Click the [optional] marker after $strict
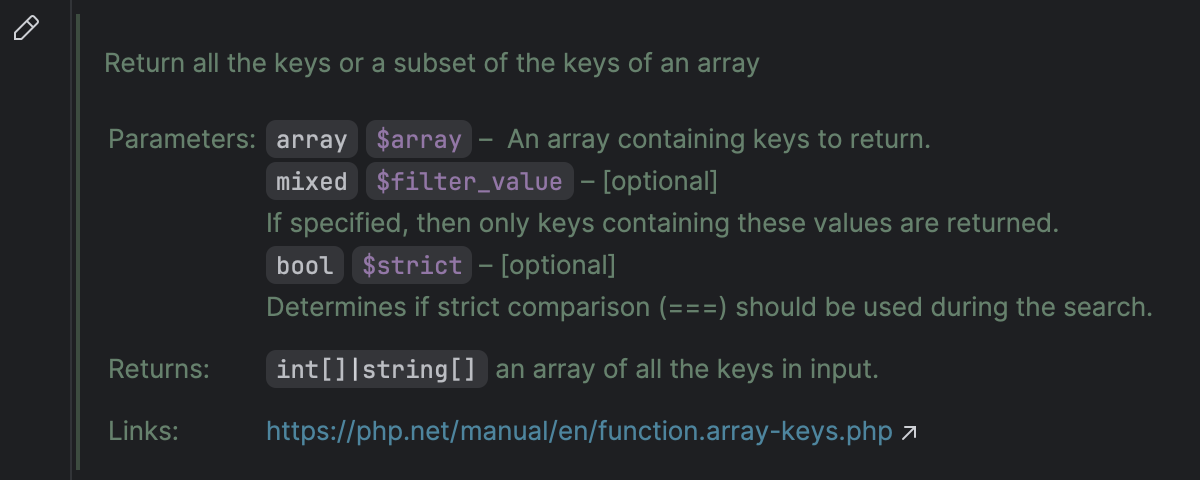 click(x=557, y=266)
